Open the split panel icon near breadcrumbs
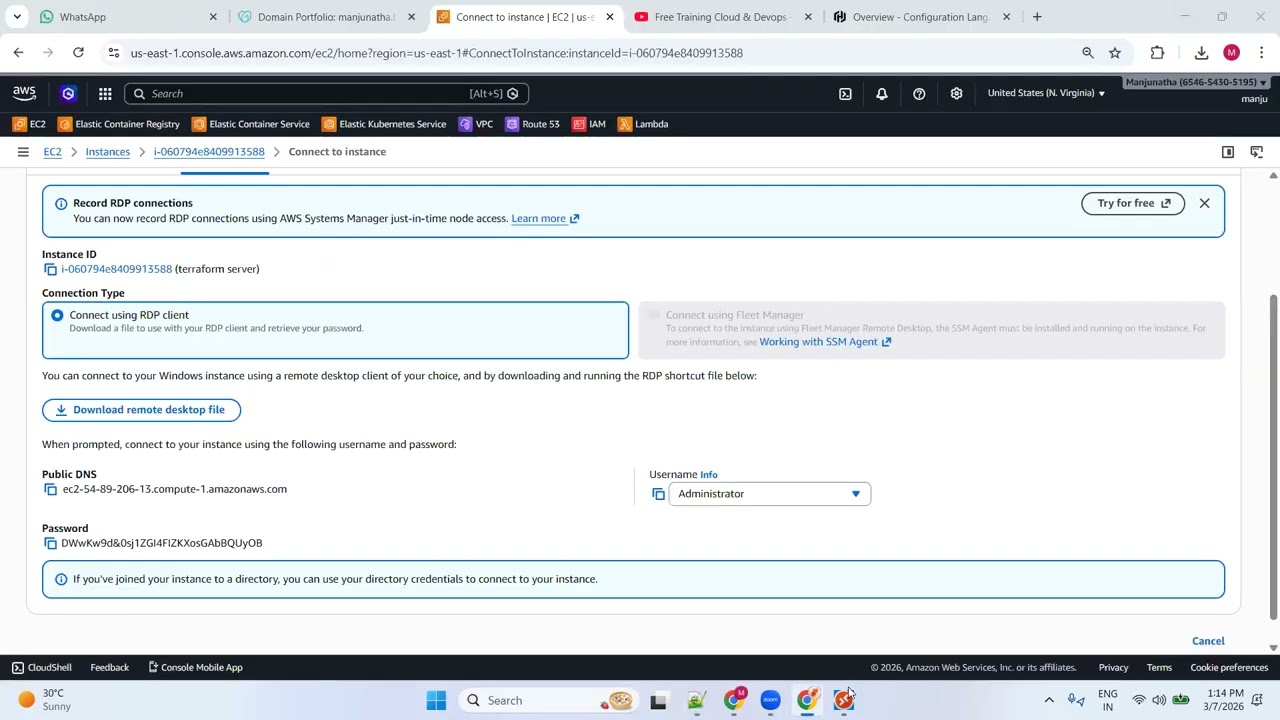 click(1228, 152)
